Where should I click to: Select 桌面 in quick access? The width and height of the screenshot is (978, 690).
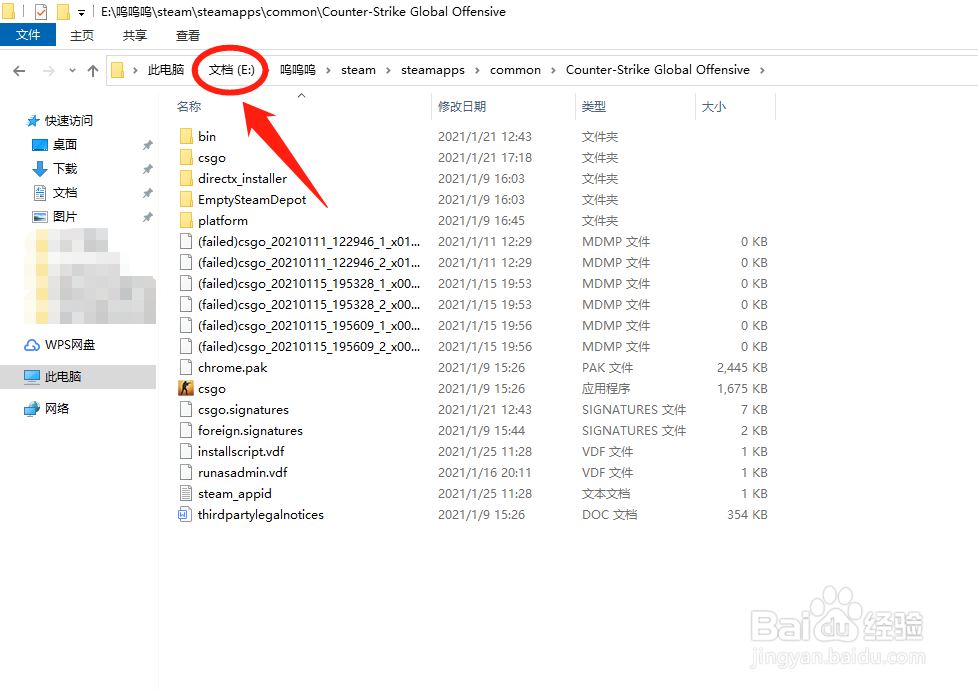point(55,145)
